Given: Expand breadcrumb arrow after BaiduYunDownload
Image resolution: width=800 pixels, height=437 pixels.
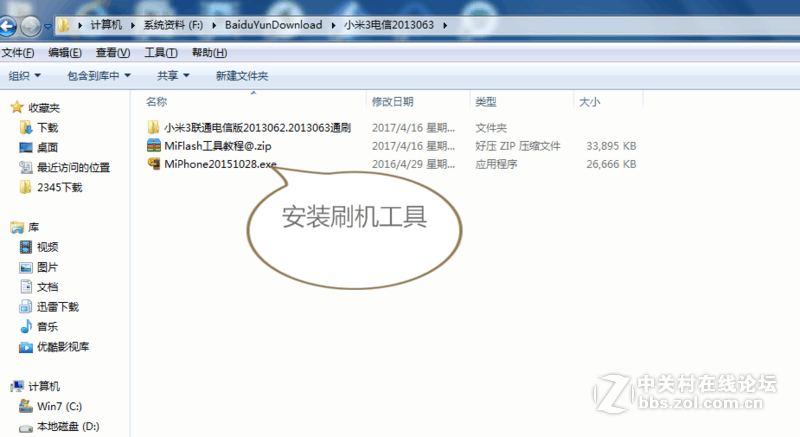Looking at the screenshot, I should pos(333,25).
